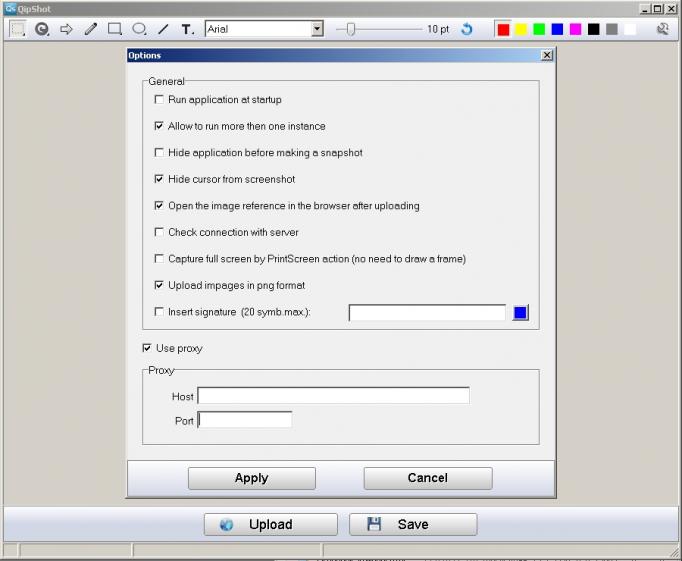Pick the blue toolbar color swatch
Viewport: 682px width, 561px height.
558,29
